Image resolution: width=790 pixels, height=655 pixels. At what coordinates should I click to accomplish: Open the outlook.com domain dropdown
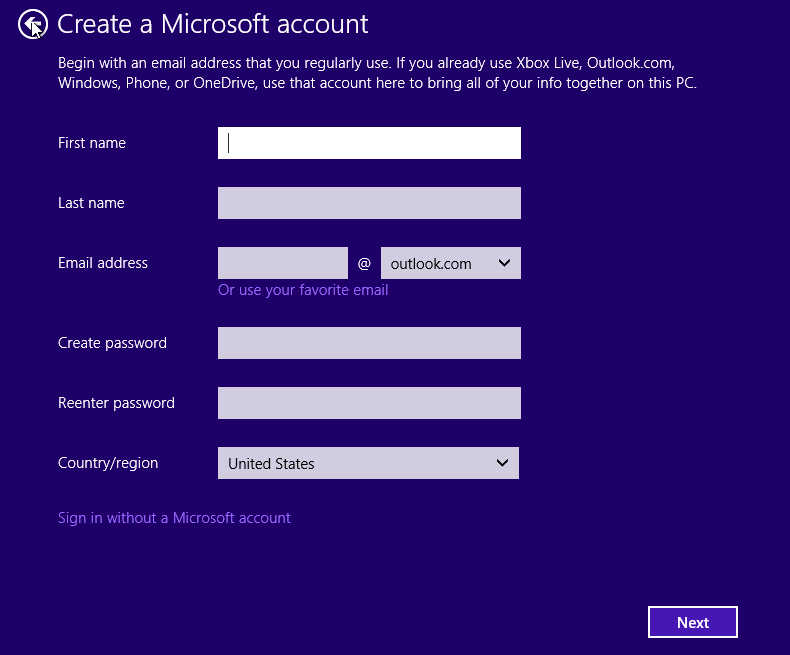click(x=451, y=263)
